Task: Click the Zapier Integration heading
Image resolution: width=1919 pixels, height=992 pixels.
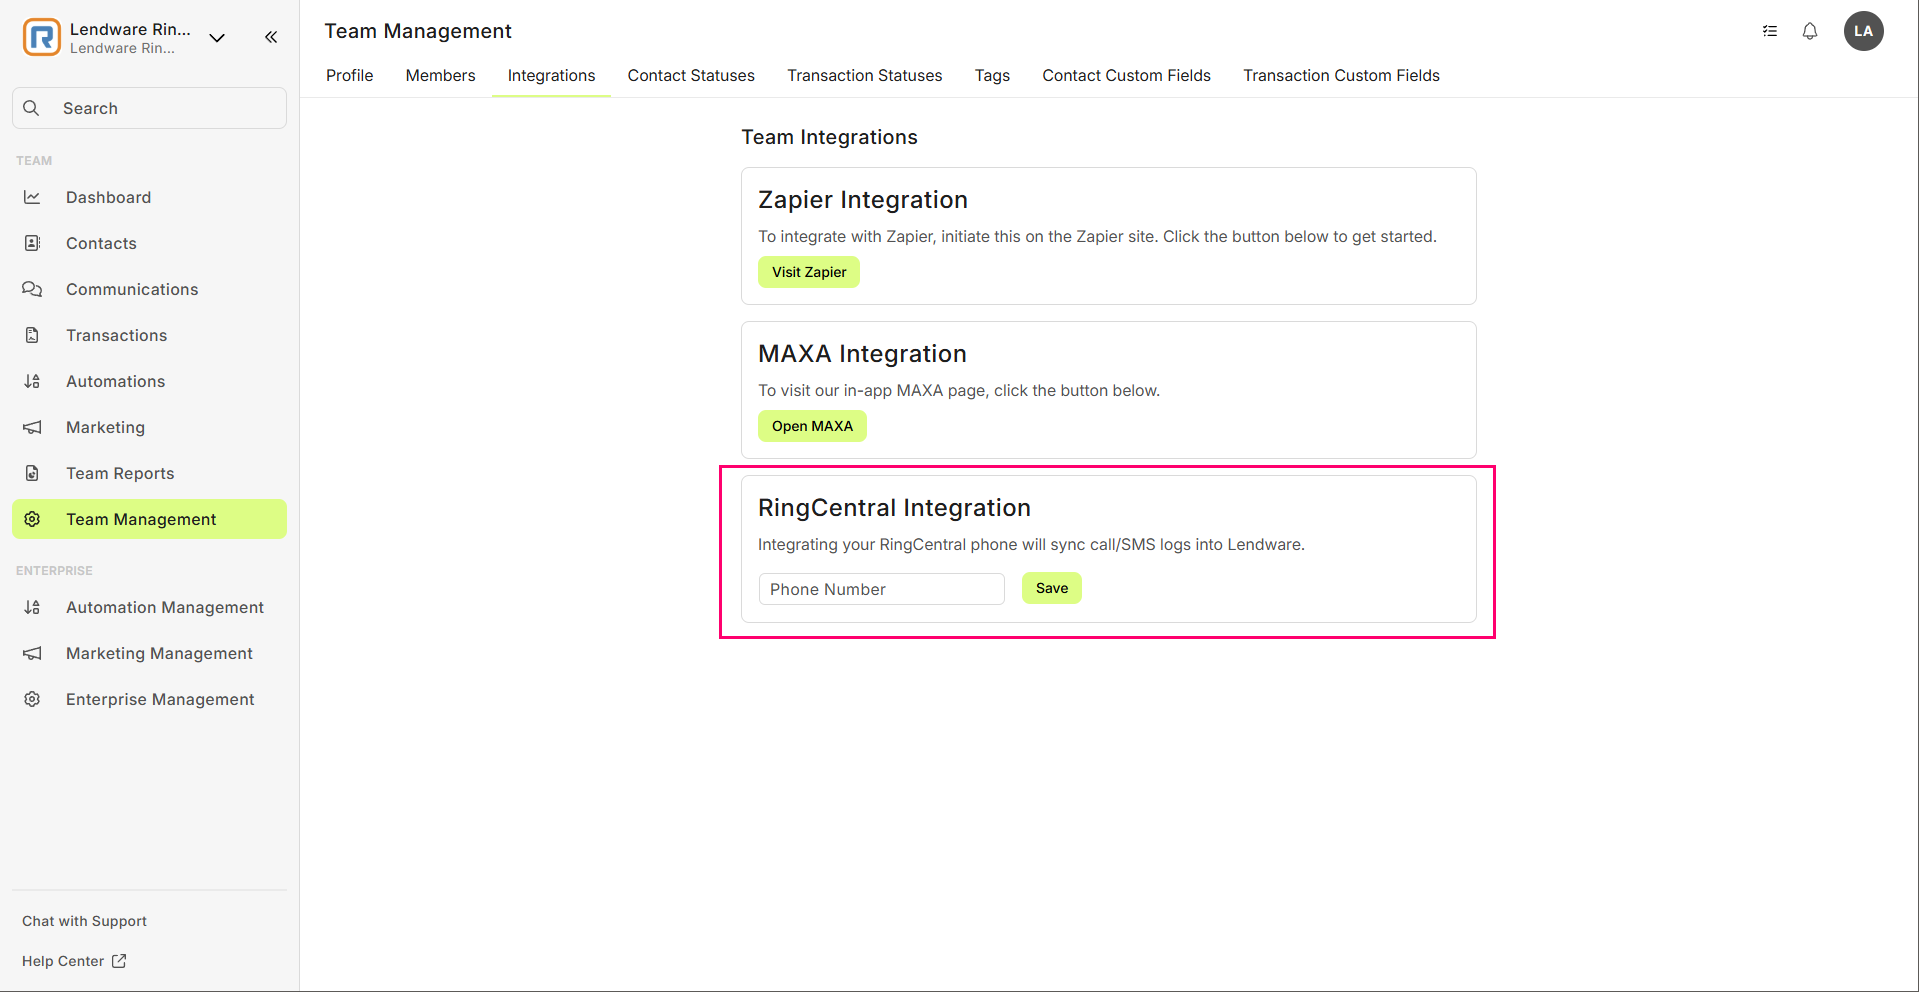Action: [x=863, y=200]
